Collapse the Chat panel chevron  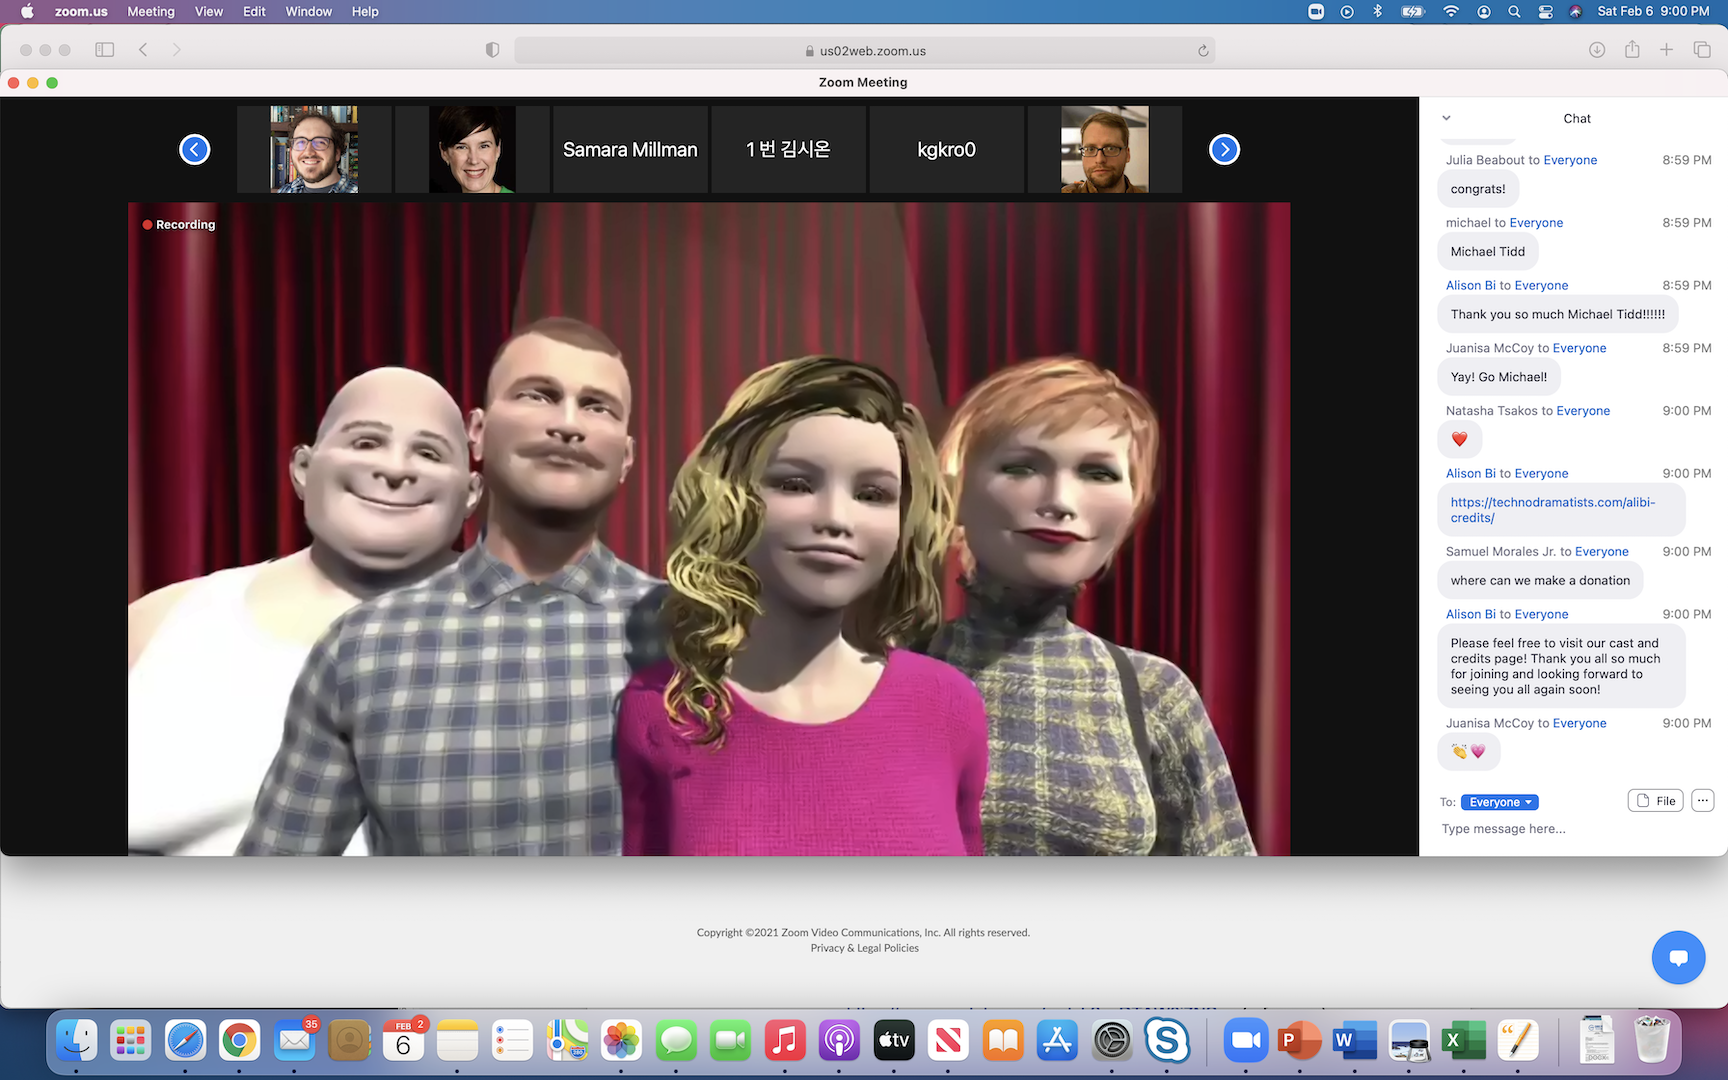(1446, 118)
